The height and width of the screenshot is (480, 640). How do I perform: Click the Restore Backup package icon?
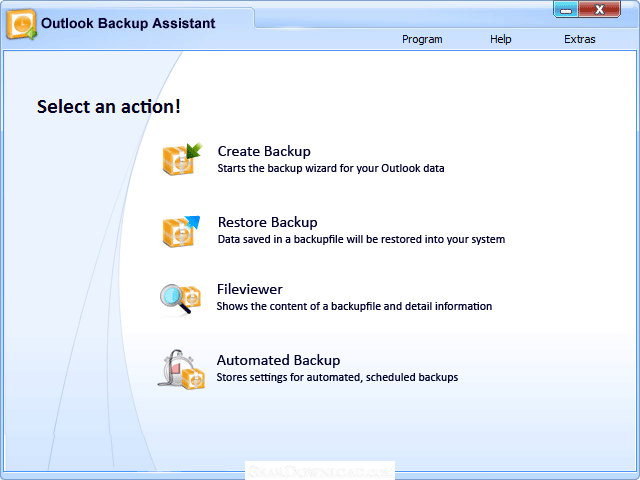coord(182,231)
